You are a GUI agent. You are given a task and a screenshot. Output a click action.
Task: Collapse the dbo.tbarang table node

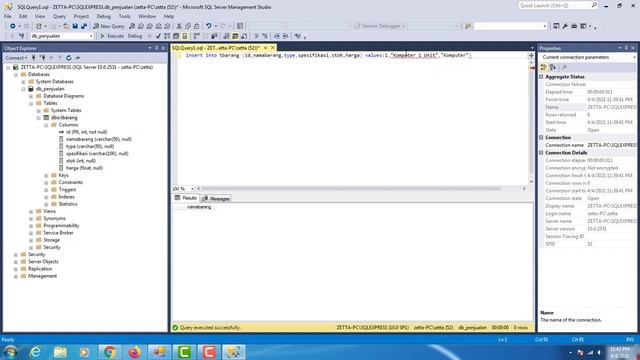tap(38, 118)
